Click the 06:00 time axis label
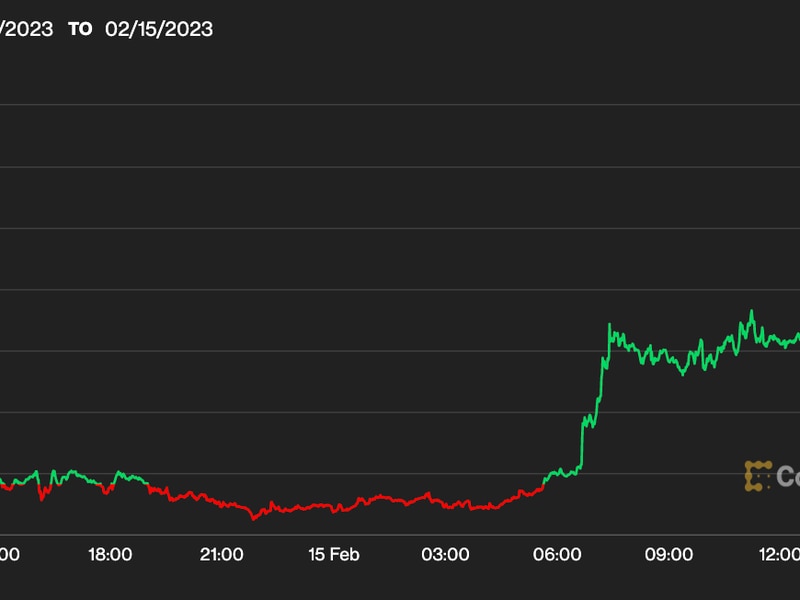 (x=557, y=554)
